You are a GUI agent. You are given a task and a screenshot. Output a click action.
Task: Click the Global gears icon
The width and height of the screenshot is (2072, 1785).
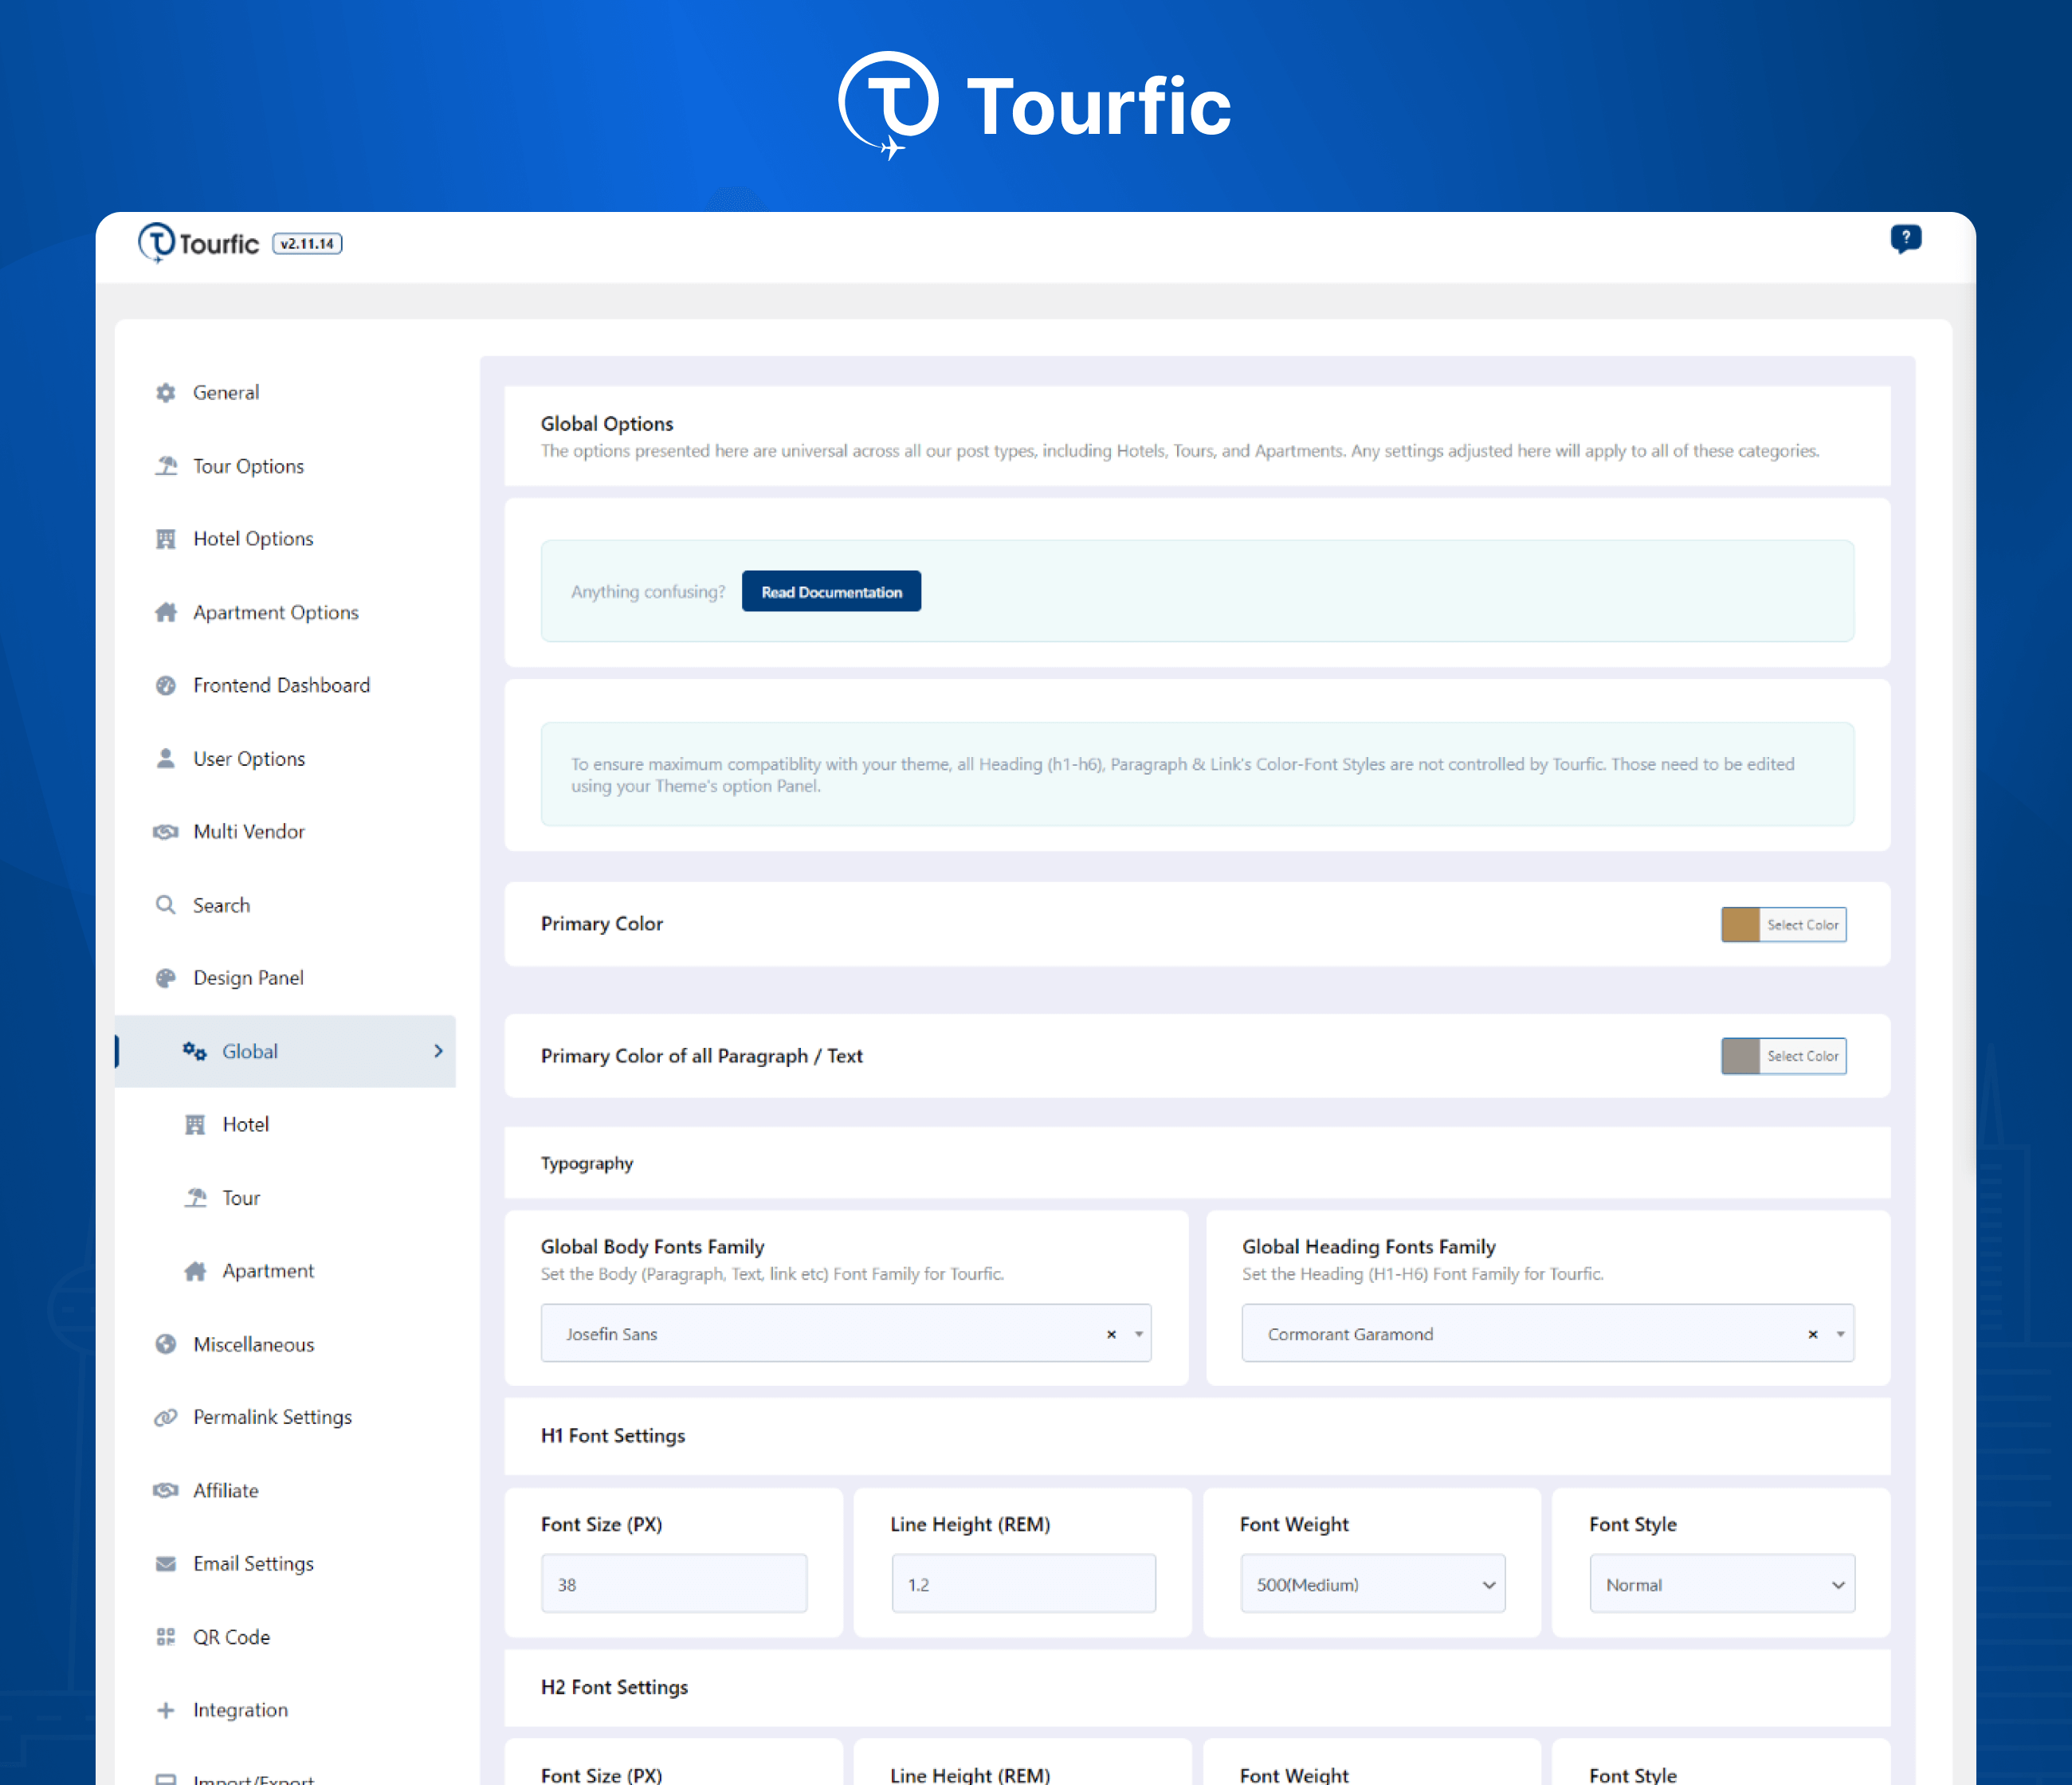pos(194,1051)
